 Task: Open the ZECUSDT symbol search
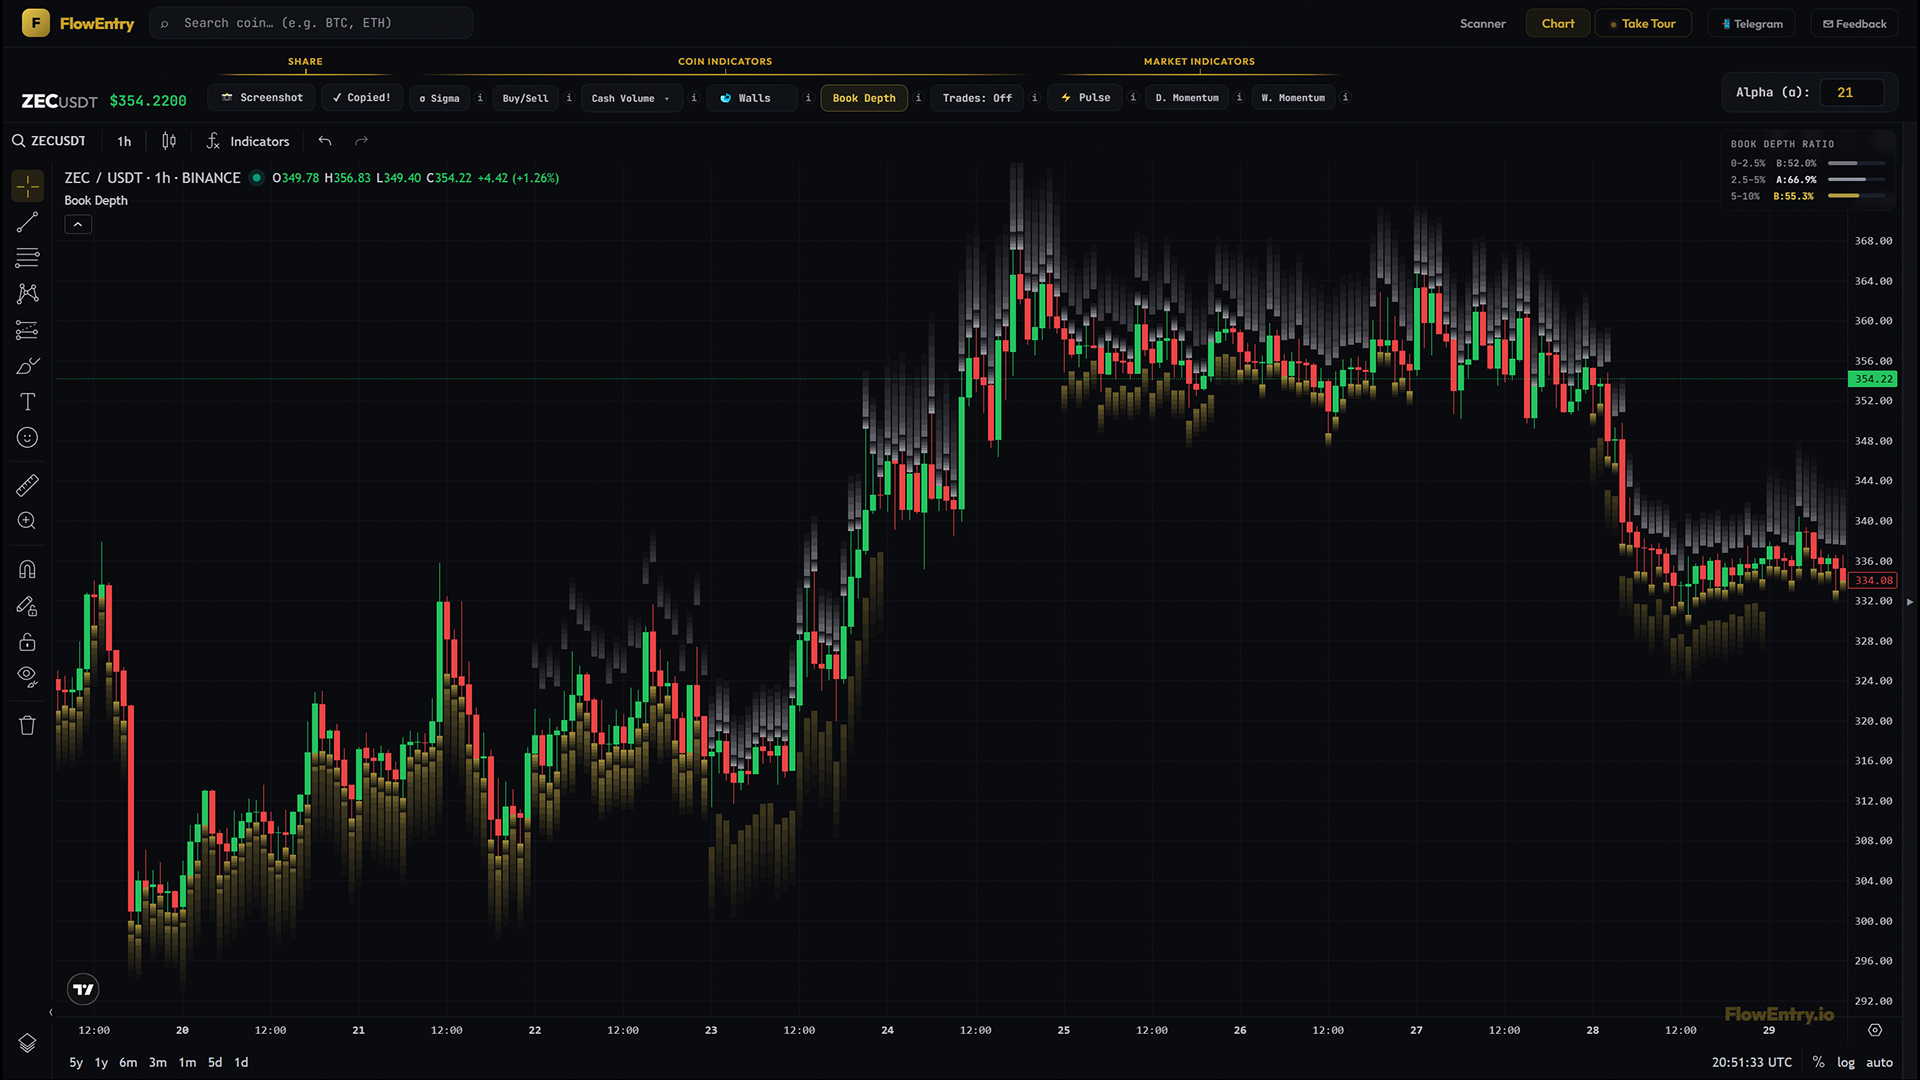pos(49,141)
